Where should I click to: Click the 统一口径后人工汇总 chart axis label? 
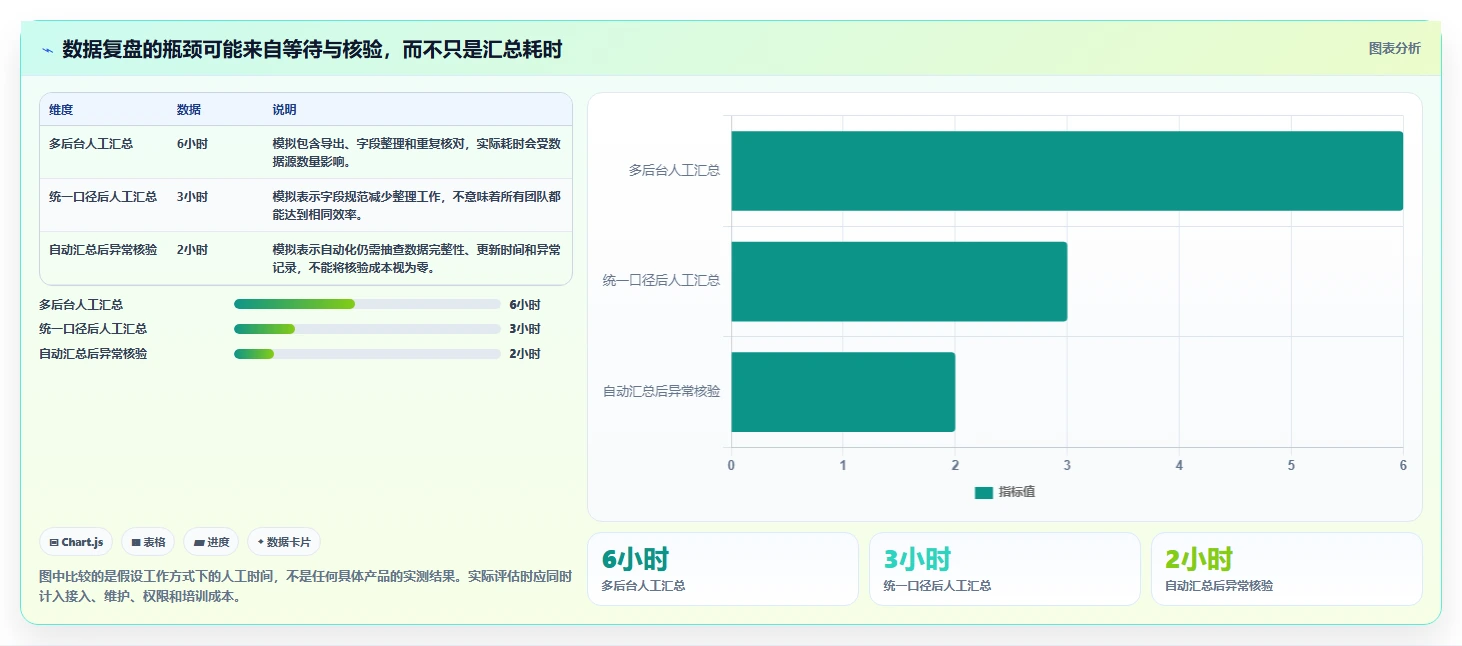[661, 281]
